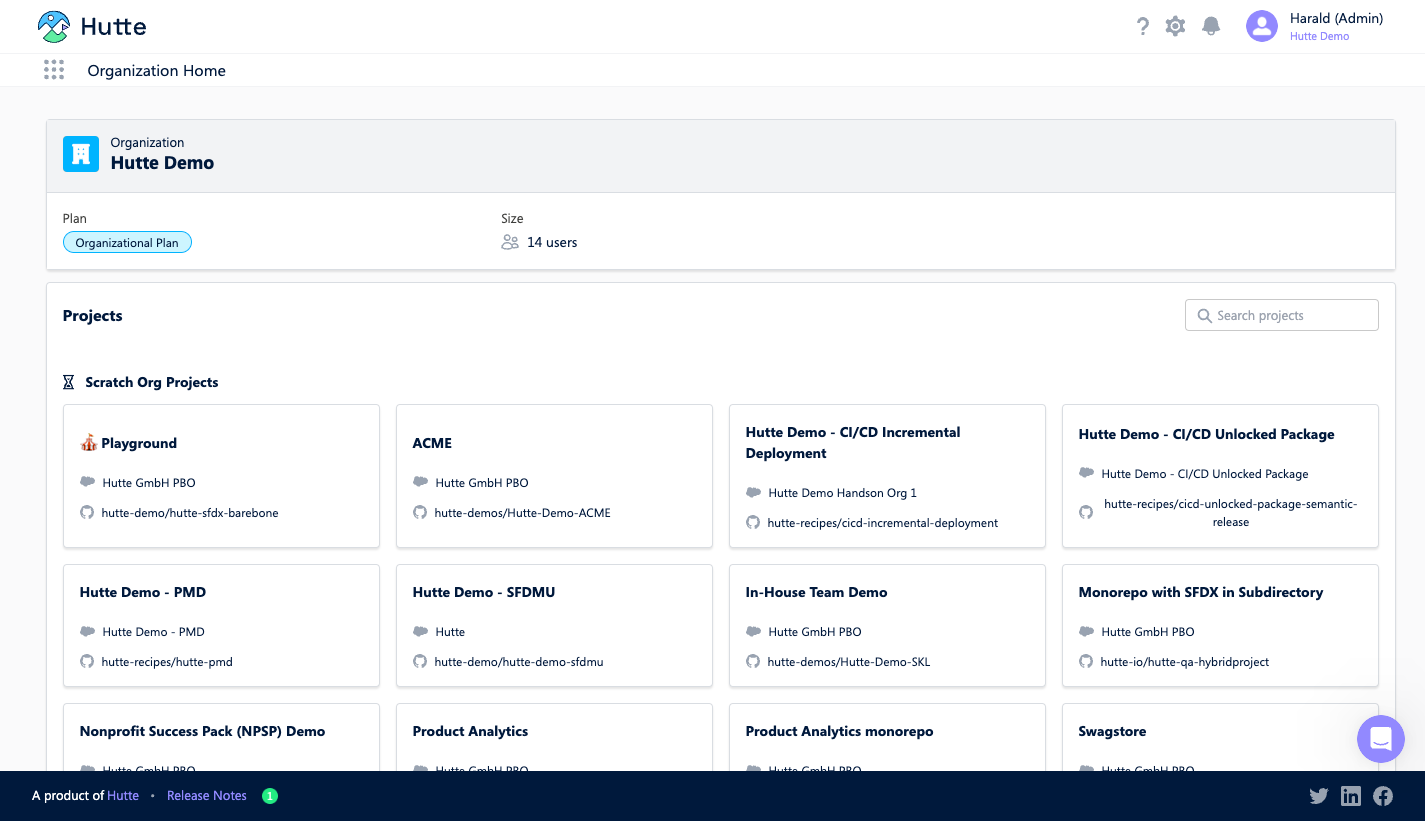Open the app launcher grid icon

click(x=54, y=70)
